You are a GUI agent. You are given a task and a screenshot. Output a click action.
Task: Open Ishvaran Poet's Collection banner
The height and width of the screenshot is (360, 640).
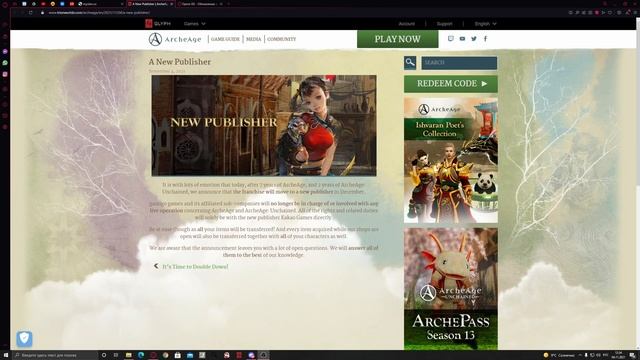[x=451, y=160]
